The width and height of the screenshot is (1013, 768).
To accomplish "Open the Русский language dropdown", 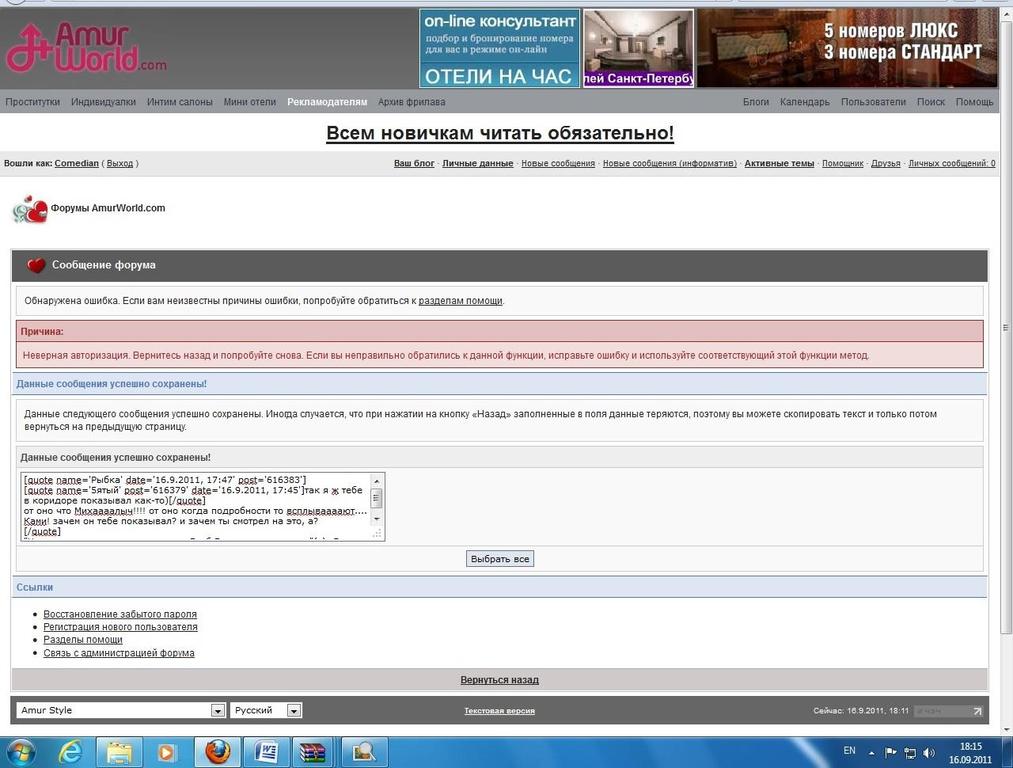I will pos(294,710).
